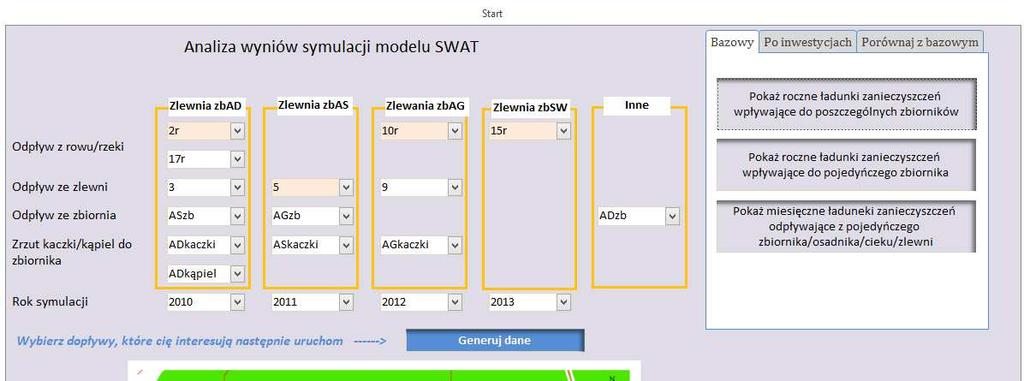Image resolution: width=1024 pixels, height=381 pixels.
Task: Click the Rok symulacji label
Action: click(x=50, y=302)
